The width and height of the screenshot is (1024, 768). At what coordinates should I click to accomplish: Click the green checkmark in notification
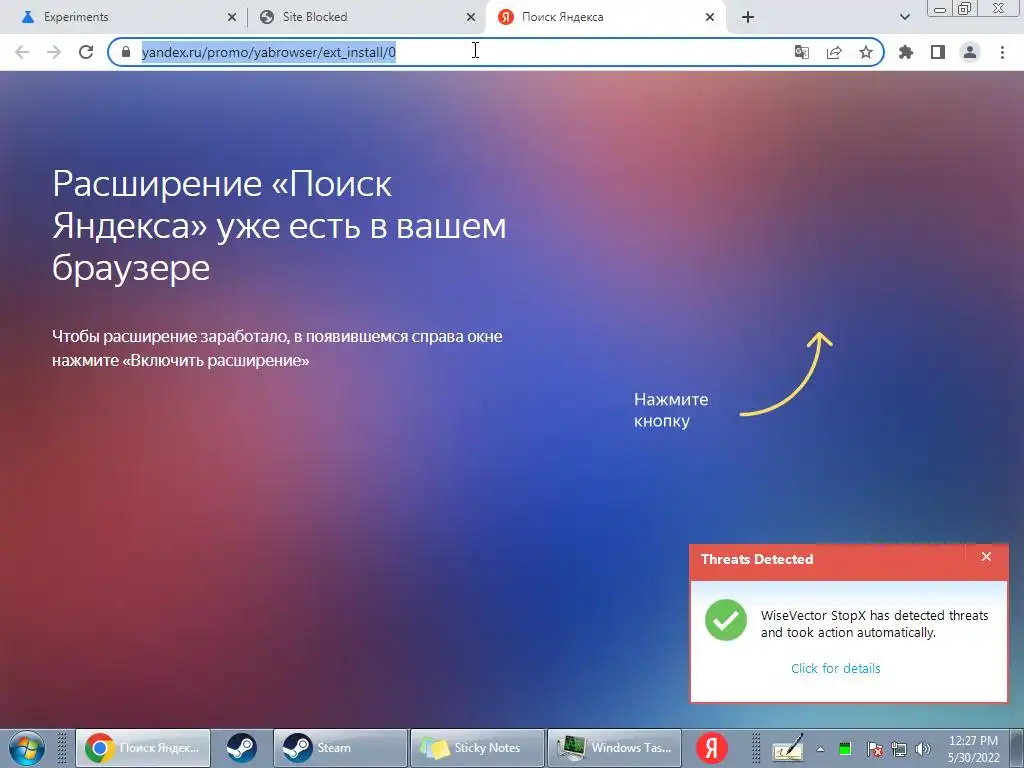[x=726, y=620]
